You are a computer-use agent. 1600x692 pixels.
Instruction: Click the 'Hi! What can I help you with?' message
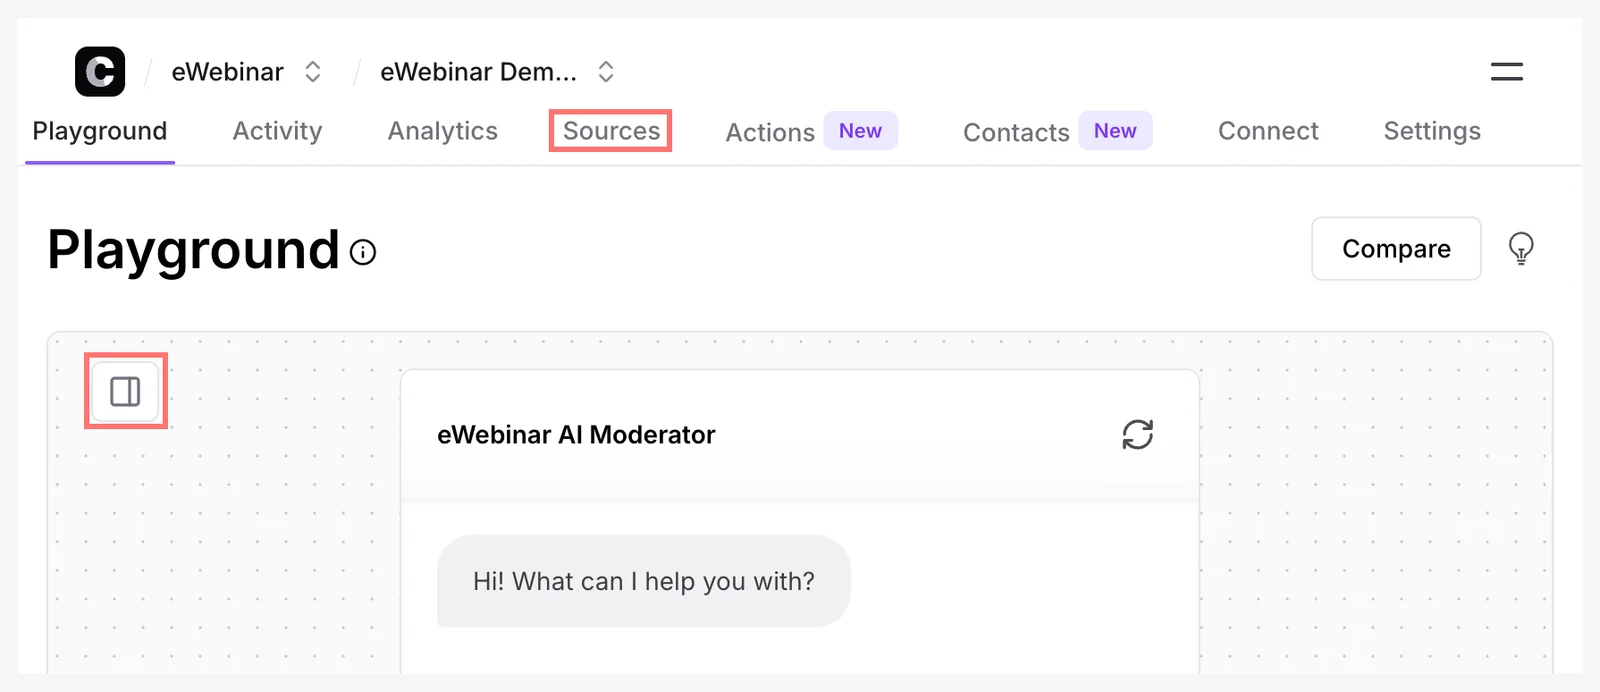click(644, 581)
